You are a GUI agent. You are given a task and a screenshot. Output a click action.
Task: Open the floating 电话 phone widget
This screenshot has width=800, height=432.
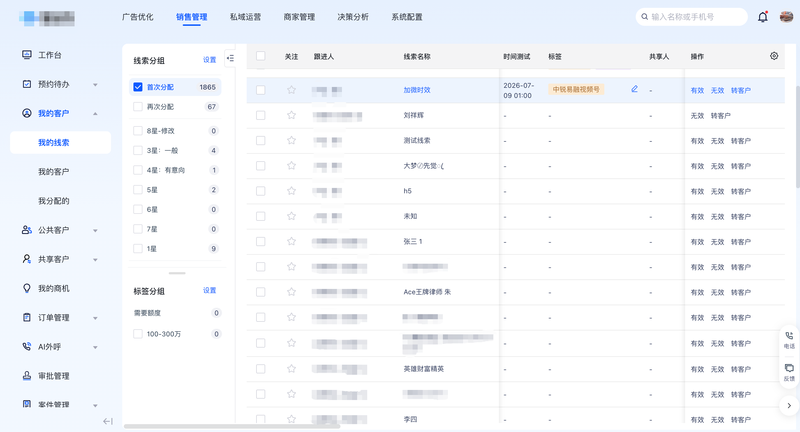tap(789, 340)
